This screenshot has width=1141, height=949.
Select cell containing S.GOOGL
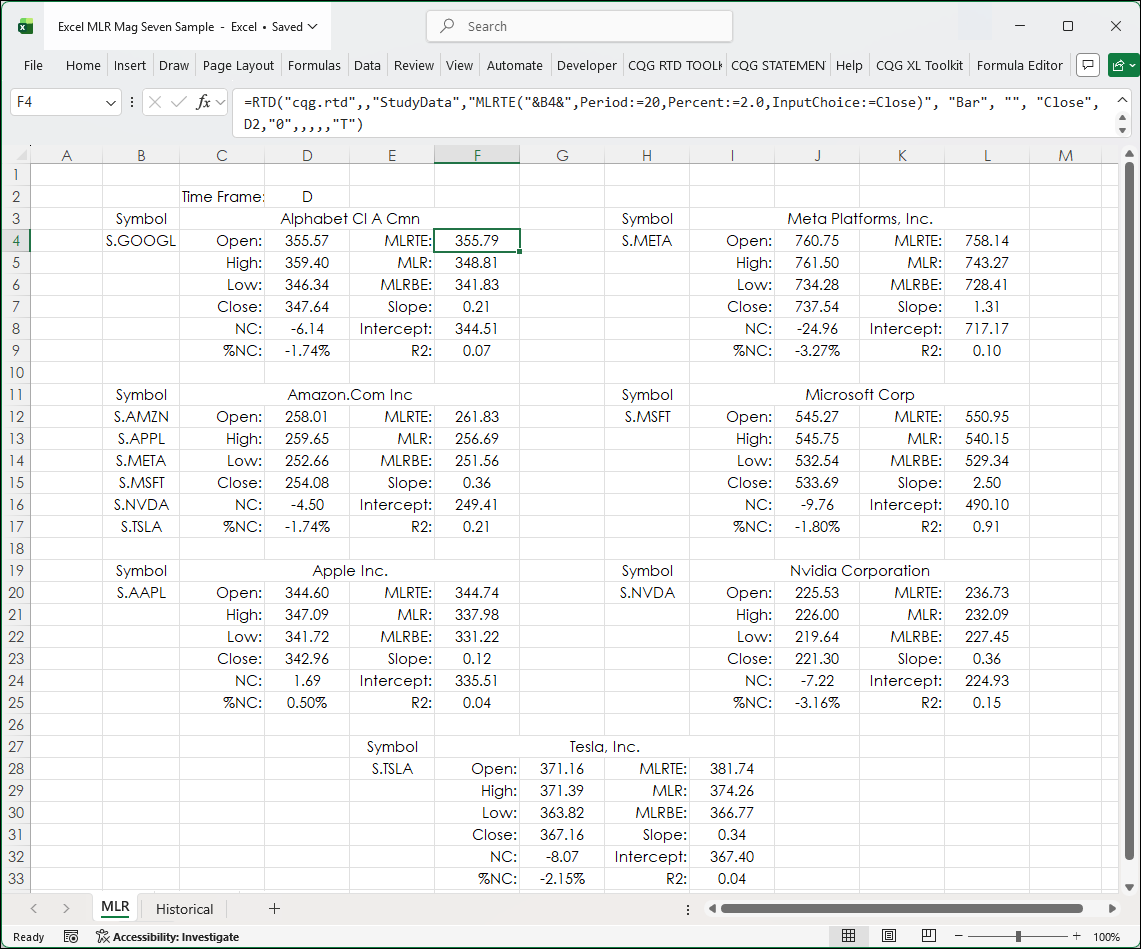click(x=141, y=241)
